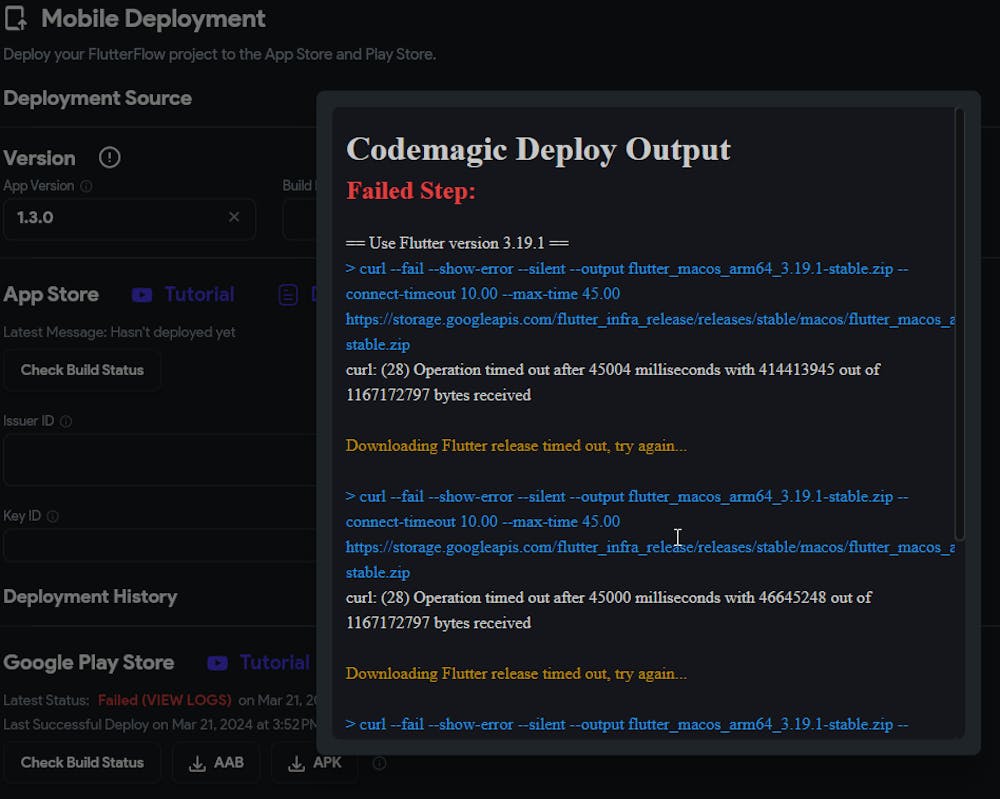Click the deploy output vertical scrollbar

pos(960,325)
